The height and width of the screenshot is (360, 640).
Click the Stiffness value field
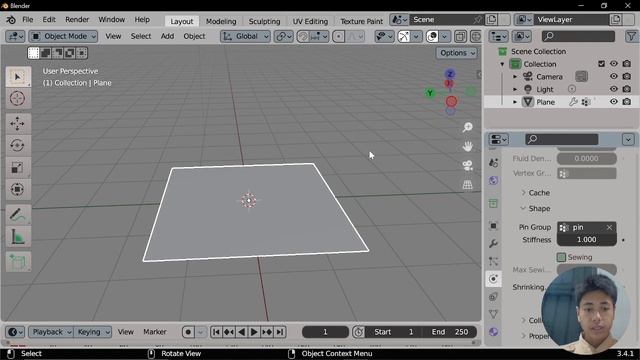[587, 240]
